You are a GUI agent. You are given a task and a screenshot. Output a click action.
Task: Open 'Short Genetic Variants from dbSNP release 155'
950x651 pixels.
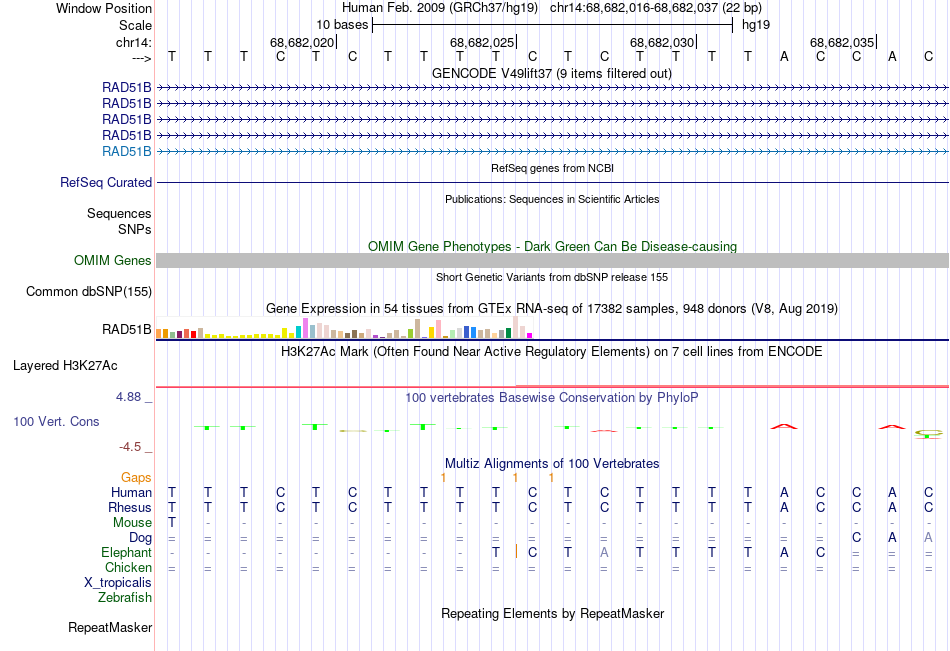tap(552, 277)
